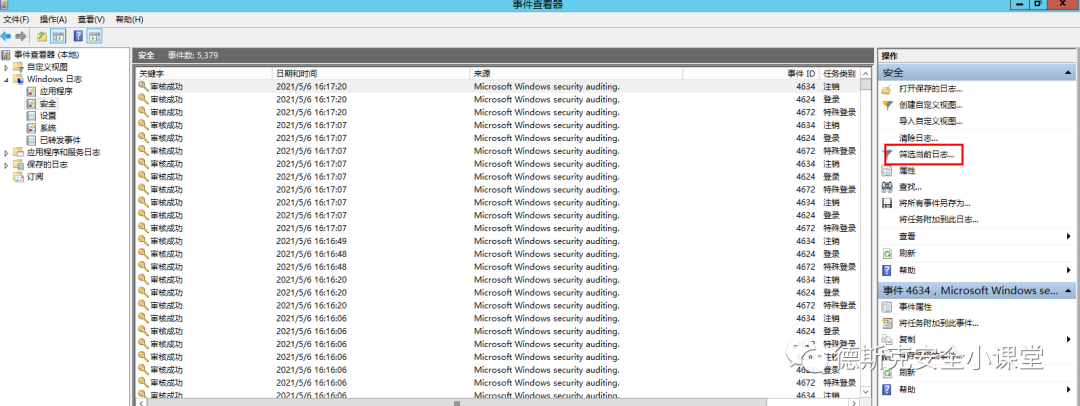Open the 设置 log in tree
The image size is (1080, 406).
pyautogui.click(x=48, y=116)
